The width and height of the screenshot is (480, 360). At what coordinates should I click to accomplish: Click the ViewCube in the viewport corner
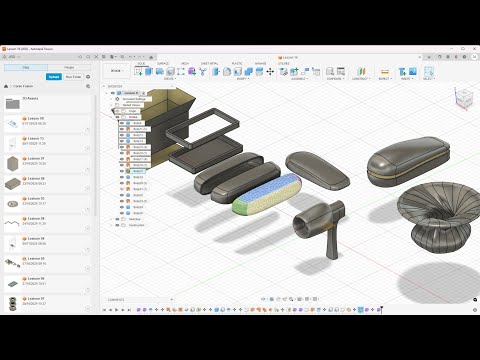pyautogui.click(x=463, y=98)
